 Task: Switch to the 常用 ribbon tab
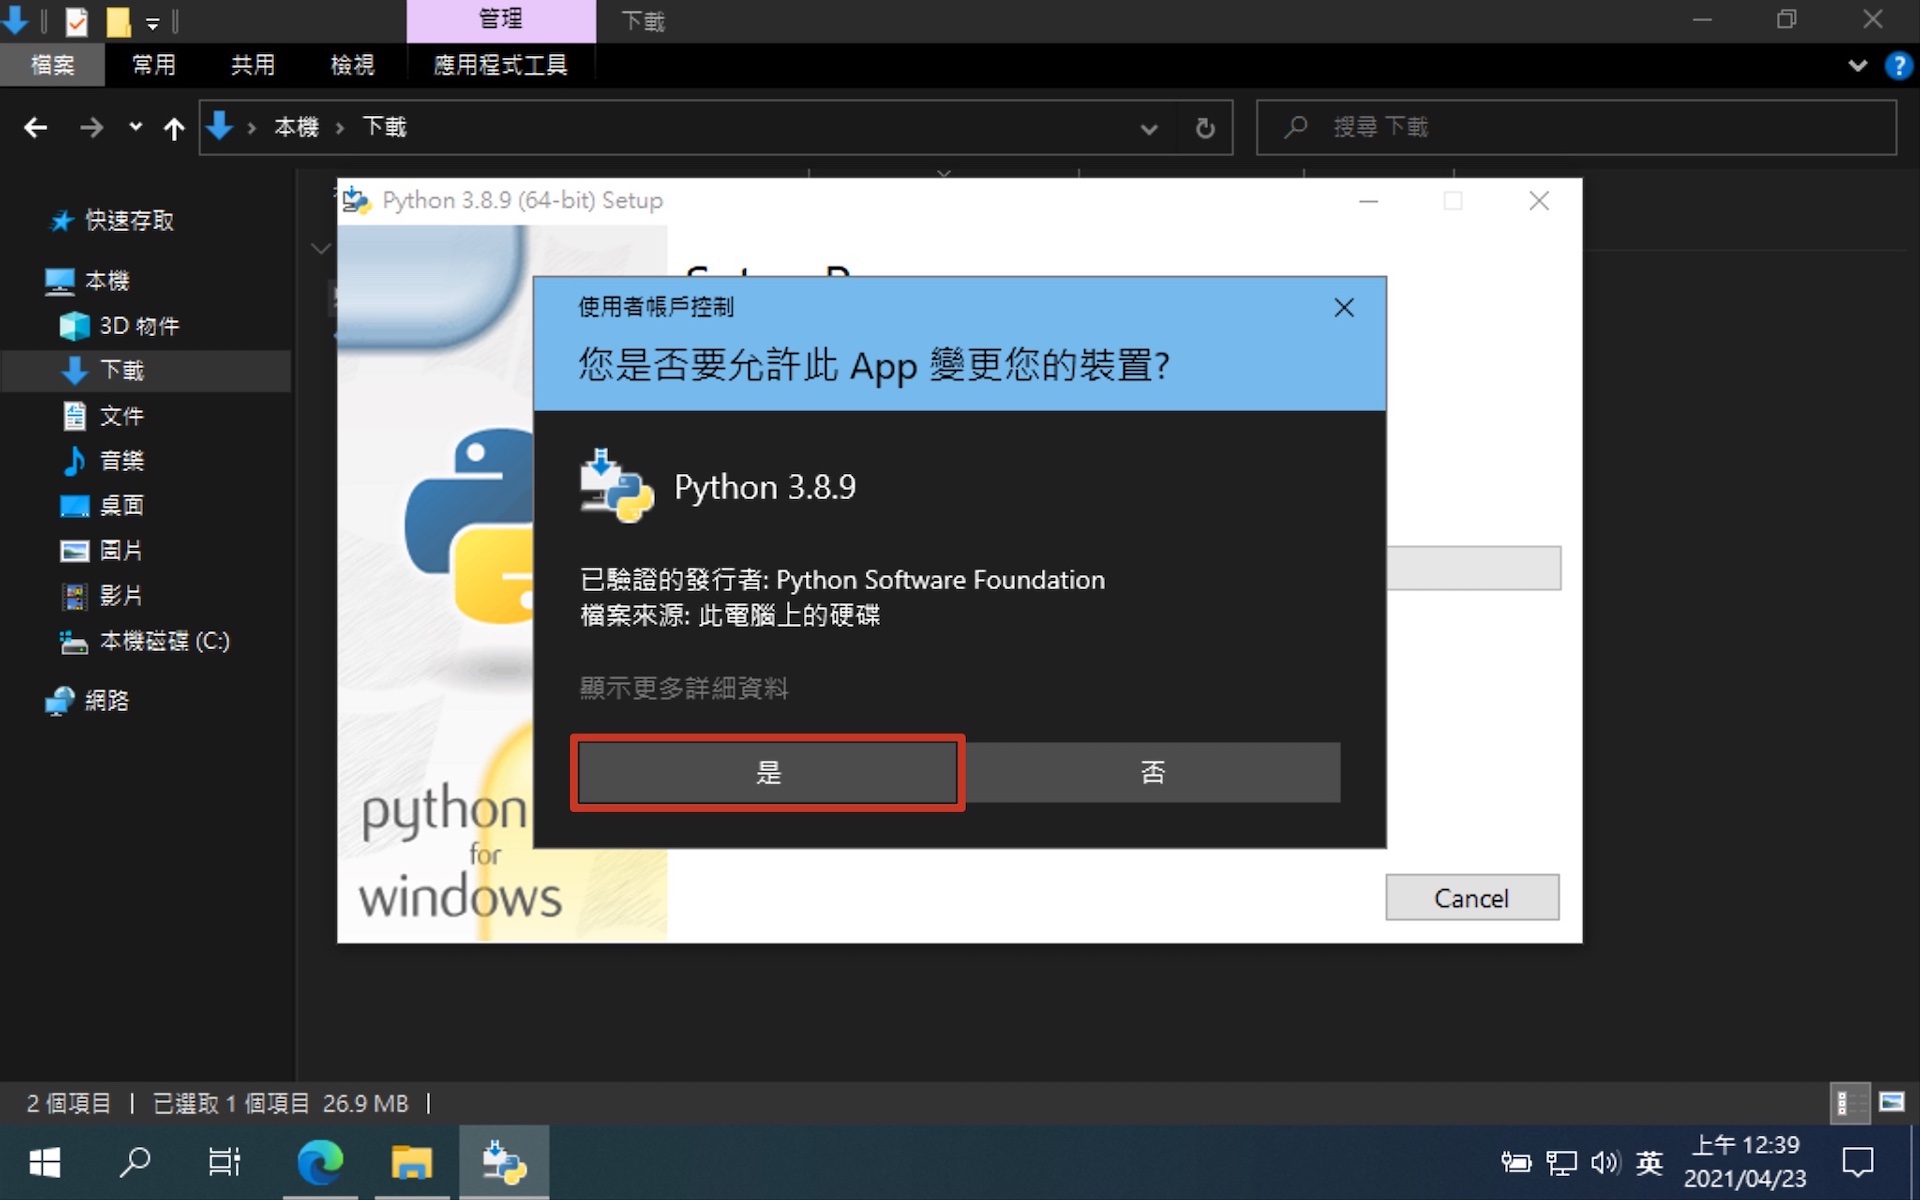(154, 65)
